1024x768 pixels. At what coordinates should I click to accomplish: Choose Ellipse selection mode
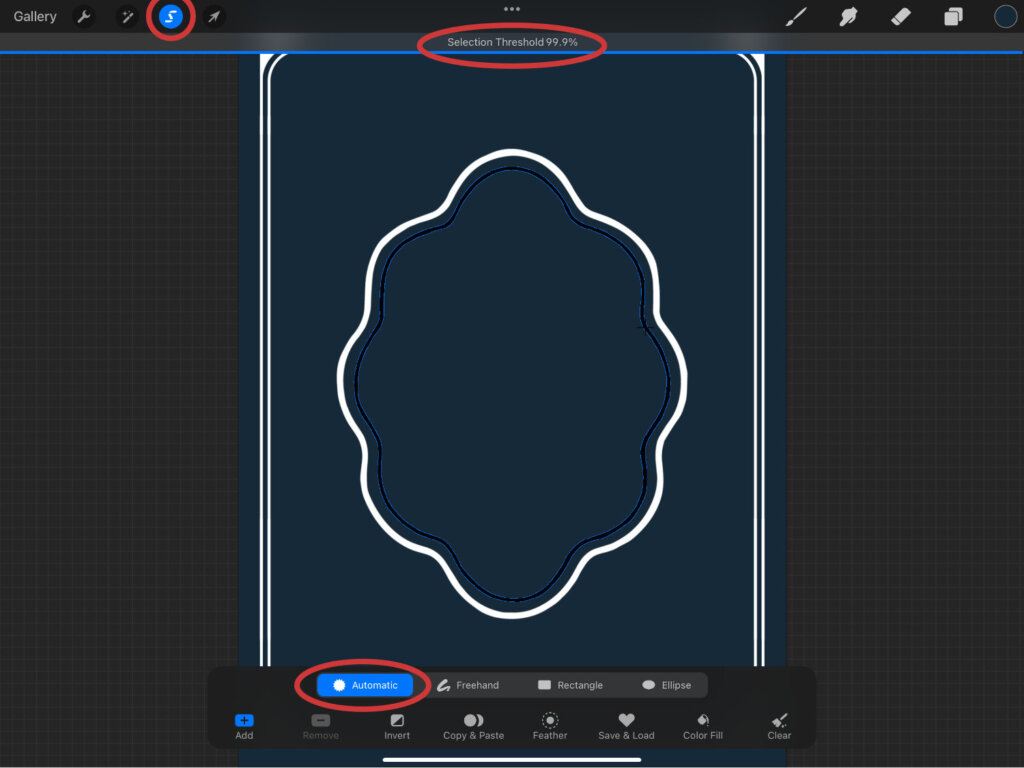point(666,685)
